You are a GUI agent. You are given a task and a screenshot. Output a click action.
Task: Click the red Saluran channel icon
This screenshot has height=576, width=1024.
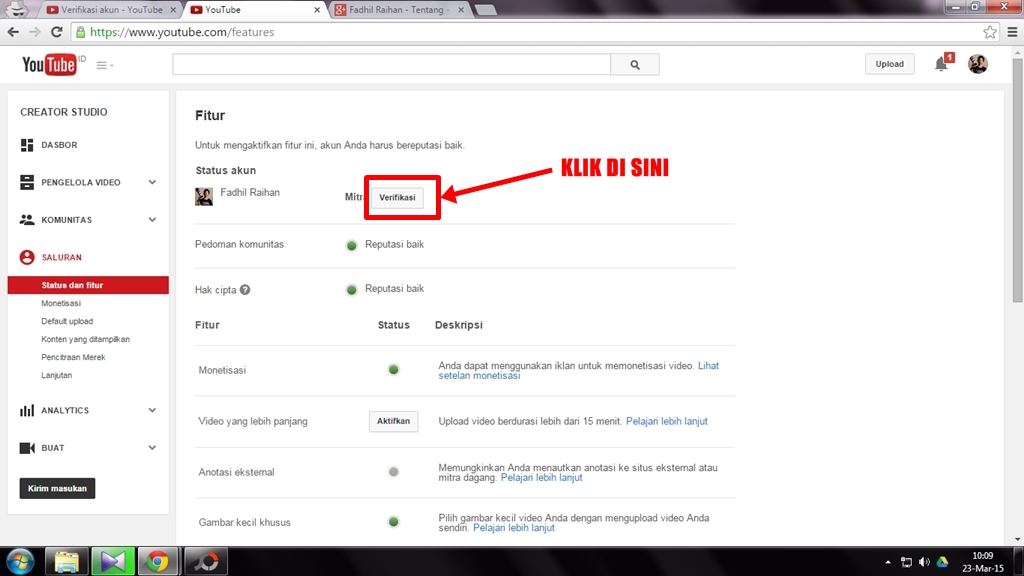tap(27, 256)
